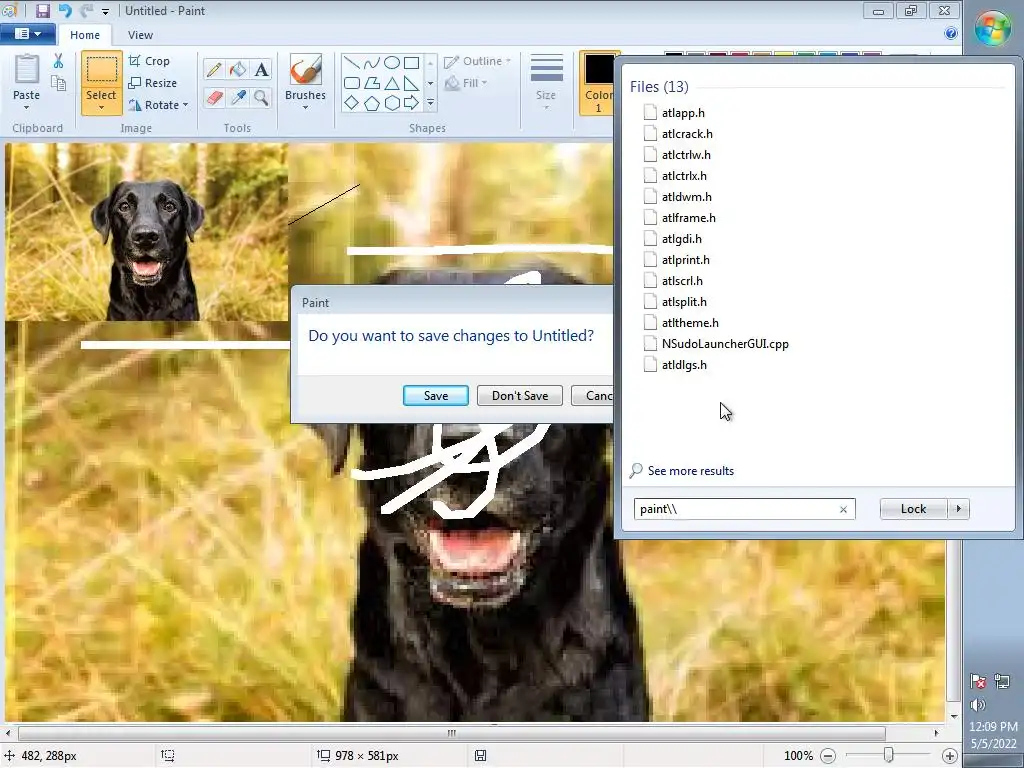Click the Zoom out minus button

click(x=827, y=756)
